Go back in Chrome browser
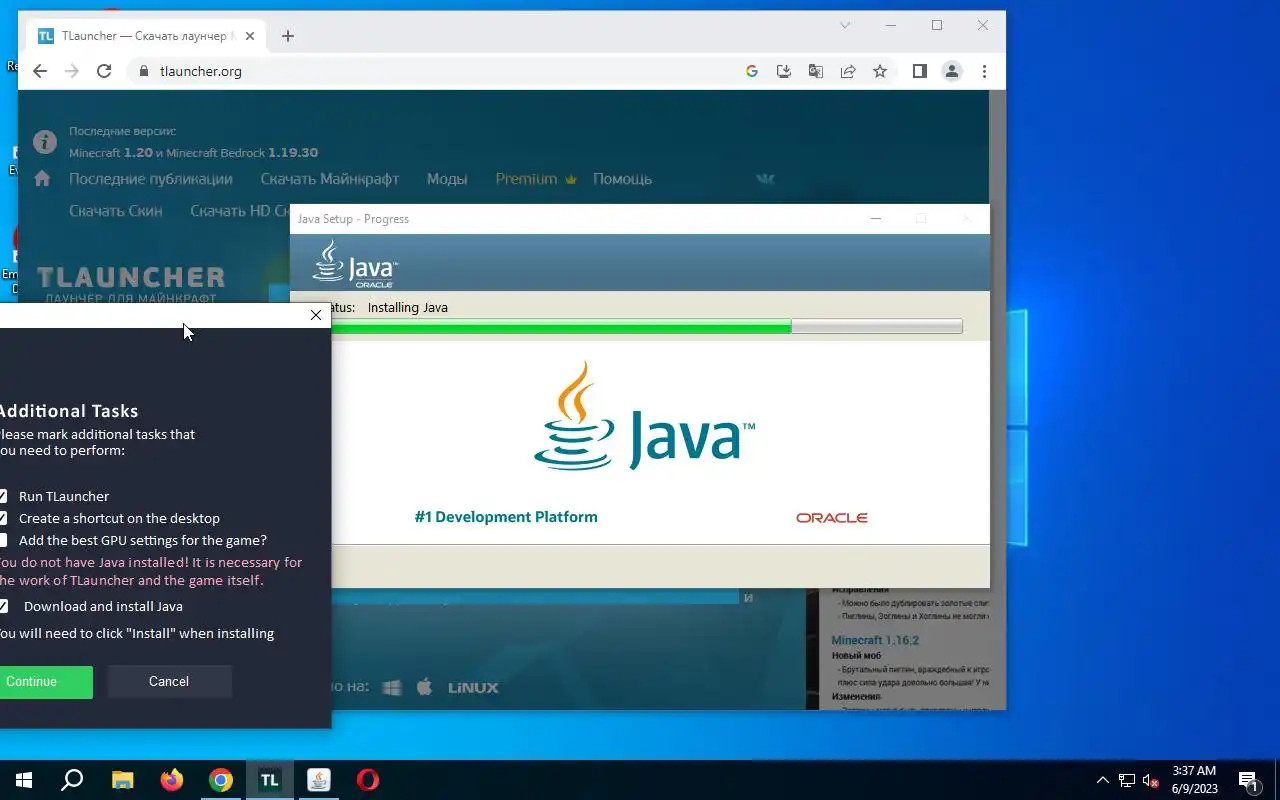The image size is (1280, 800). coord(40,71)
